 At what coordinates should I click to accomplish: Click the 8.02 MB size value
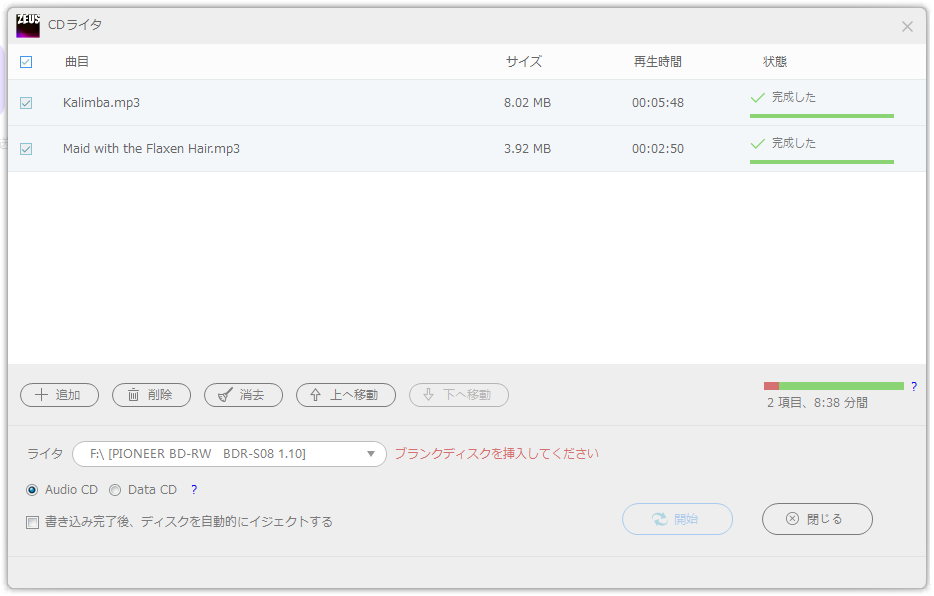527,103
